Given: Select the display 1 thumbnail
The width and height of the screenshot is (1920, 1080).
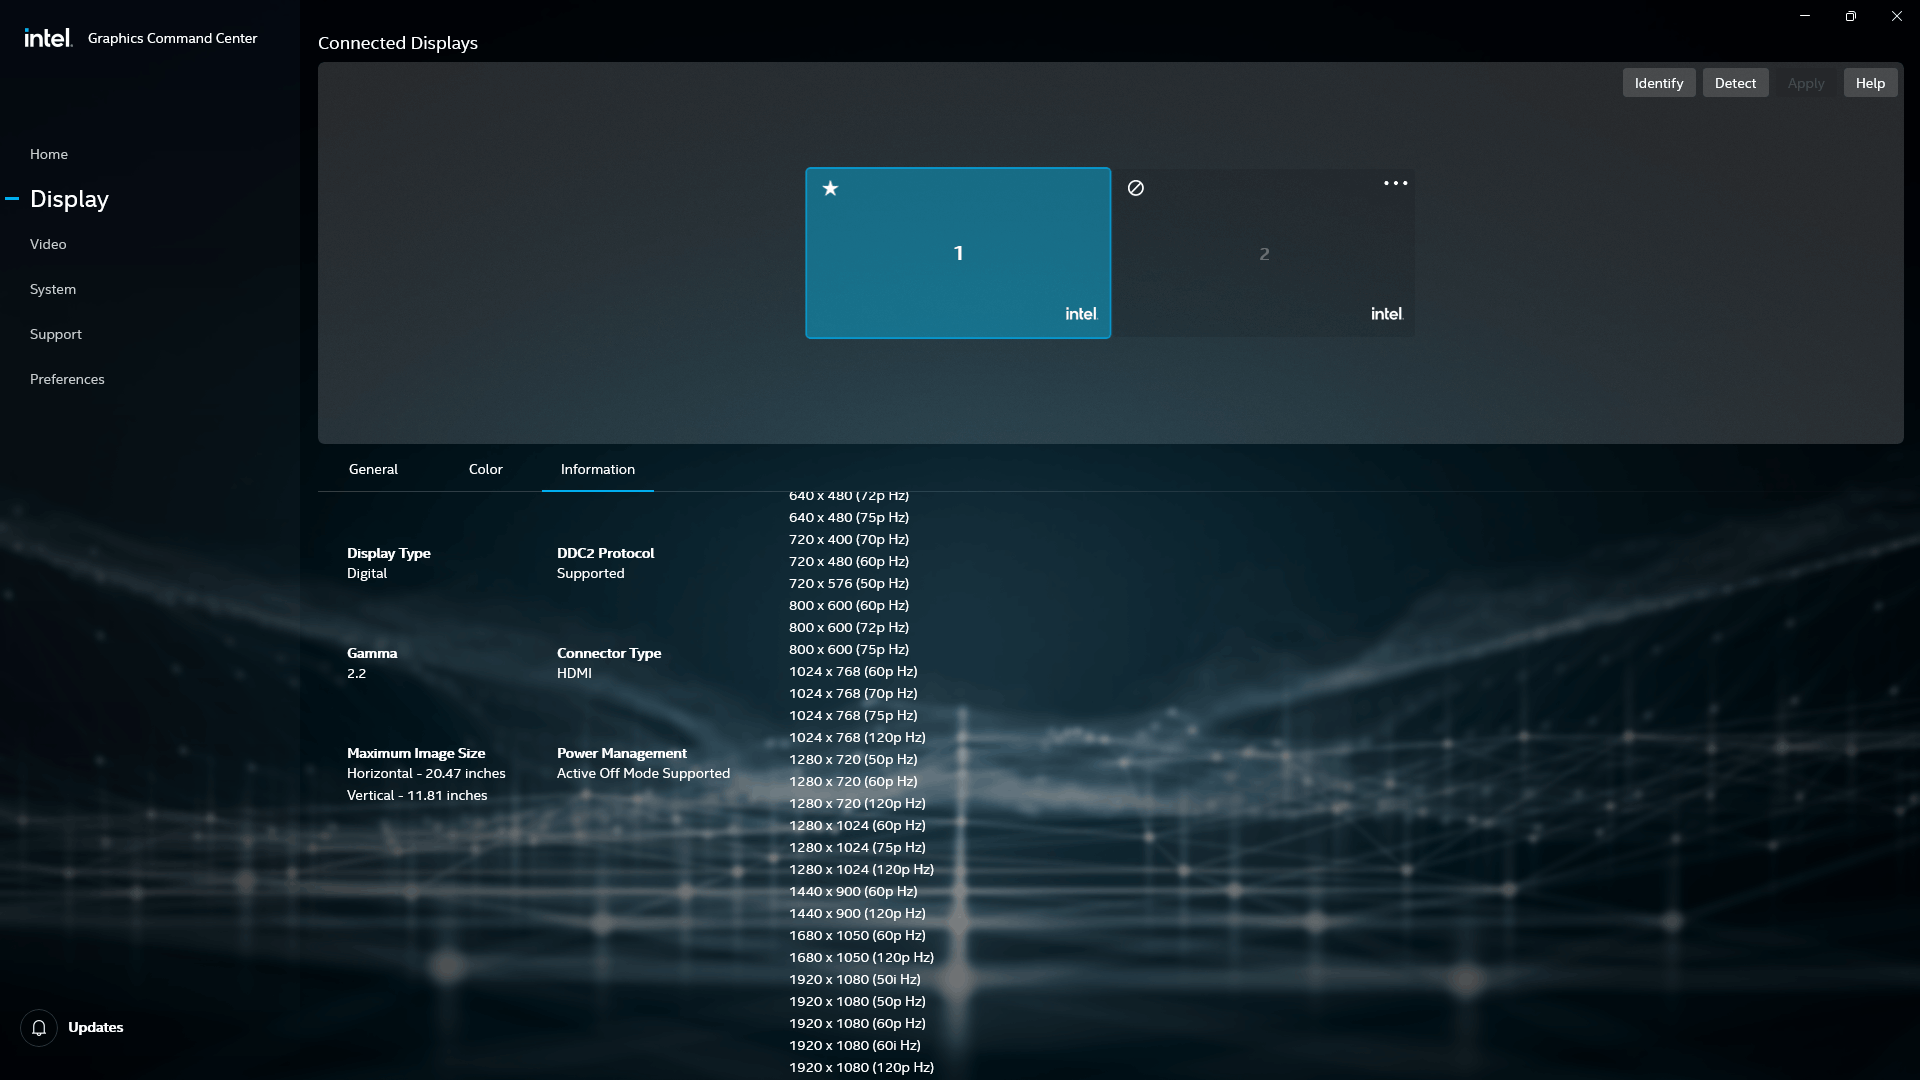Looking at the screenshot, I should [957, 253].
